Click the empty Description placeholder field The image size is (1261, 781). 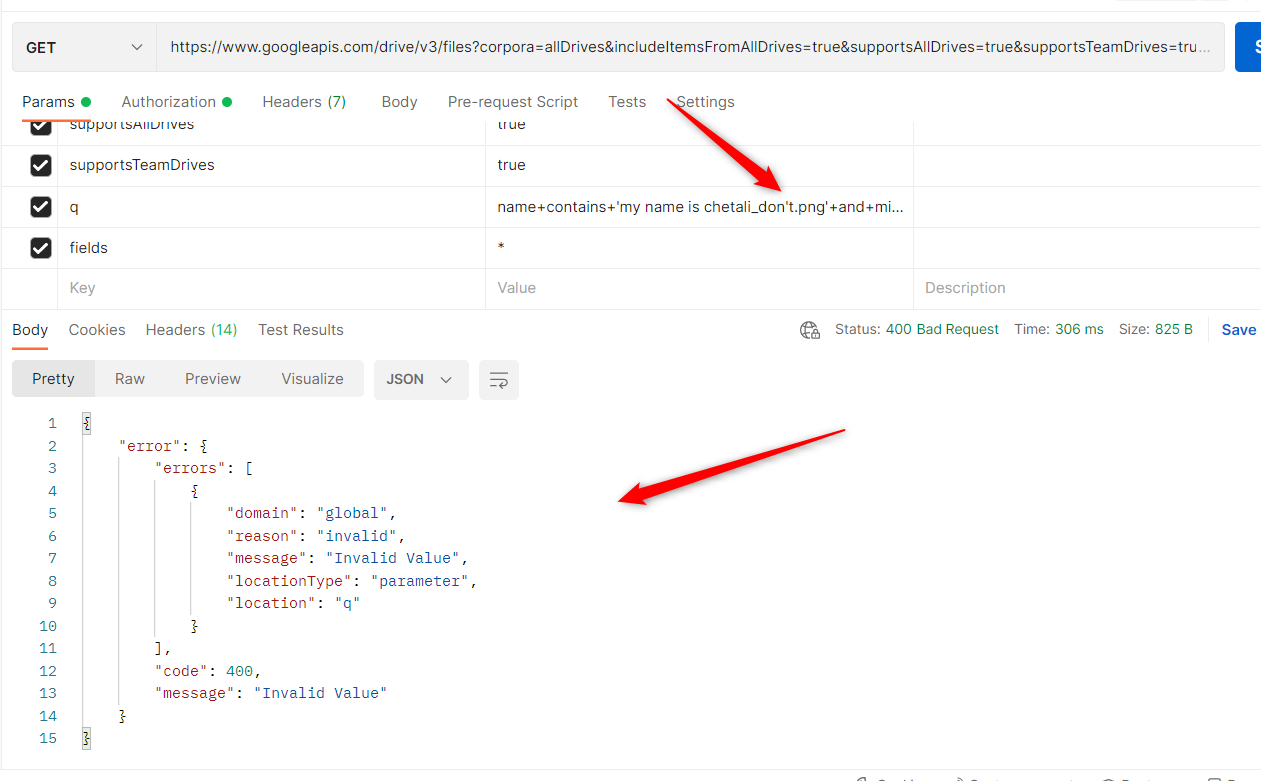[1087, 288]
